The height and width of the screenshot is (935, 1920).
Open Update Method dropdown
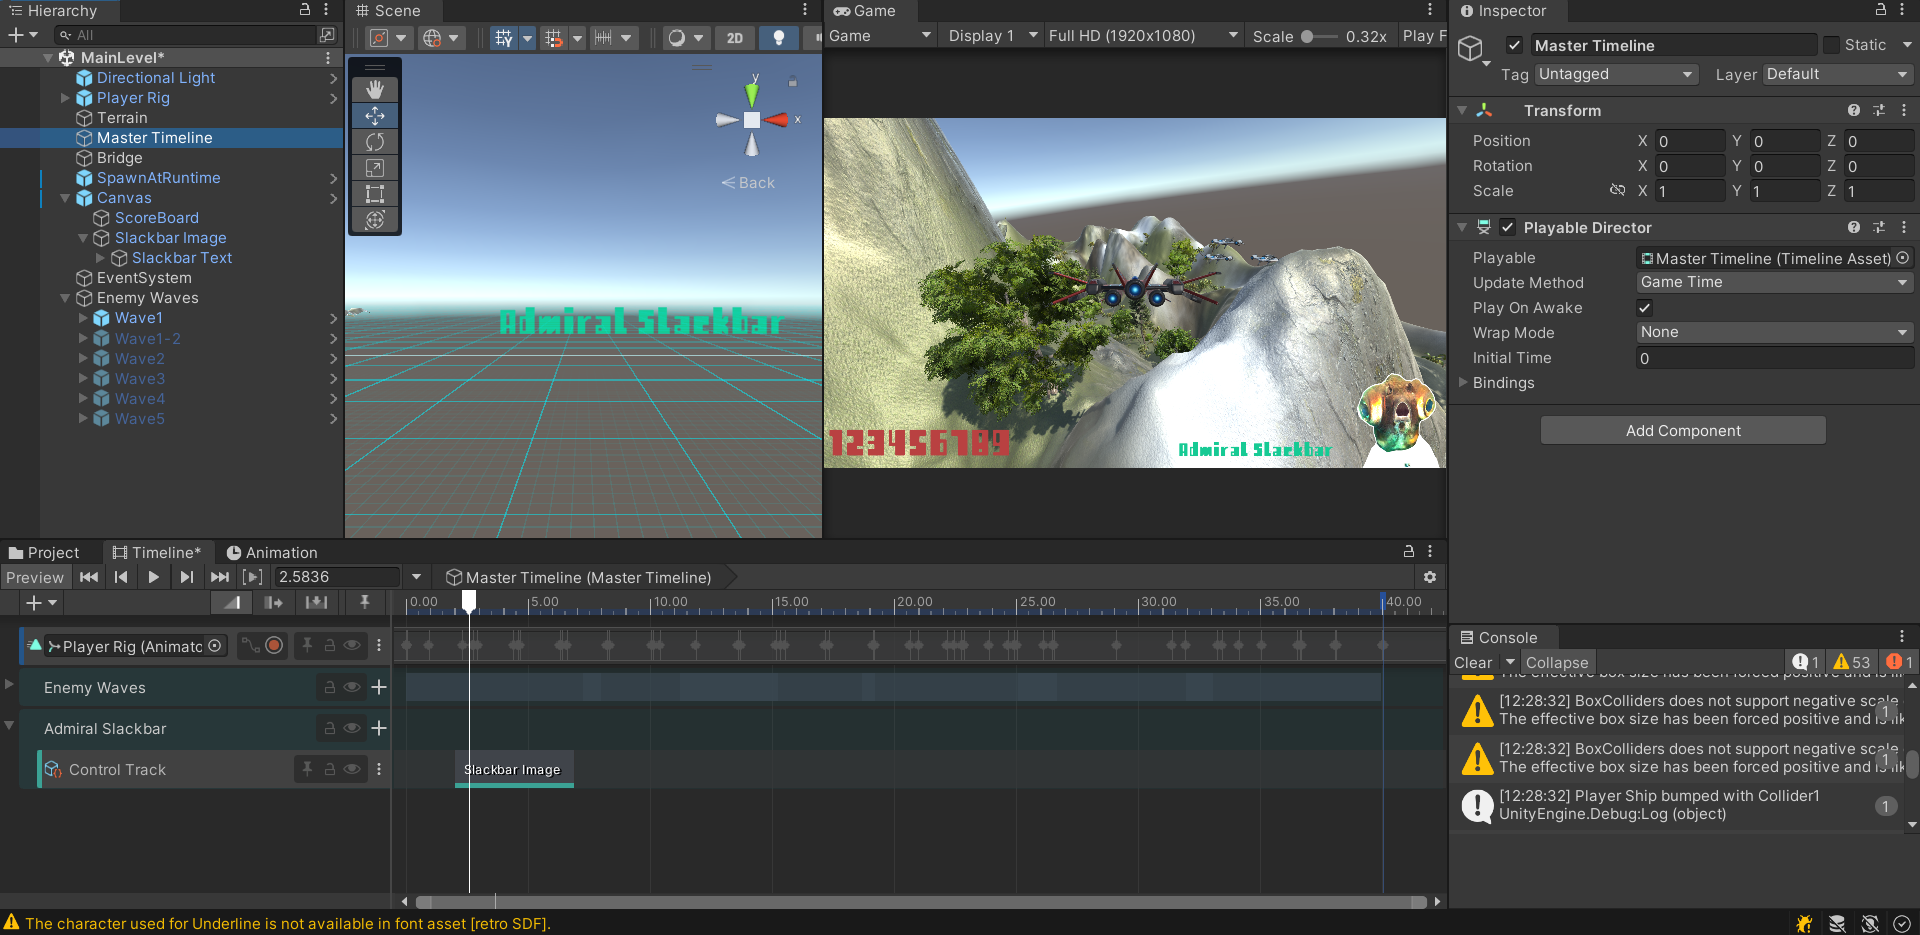pyautogui.click(x=1775, y=282)
